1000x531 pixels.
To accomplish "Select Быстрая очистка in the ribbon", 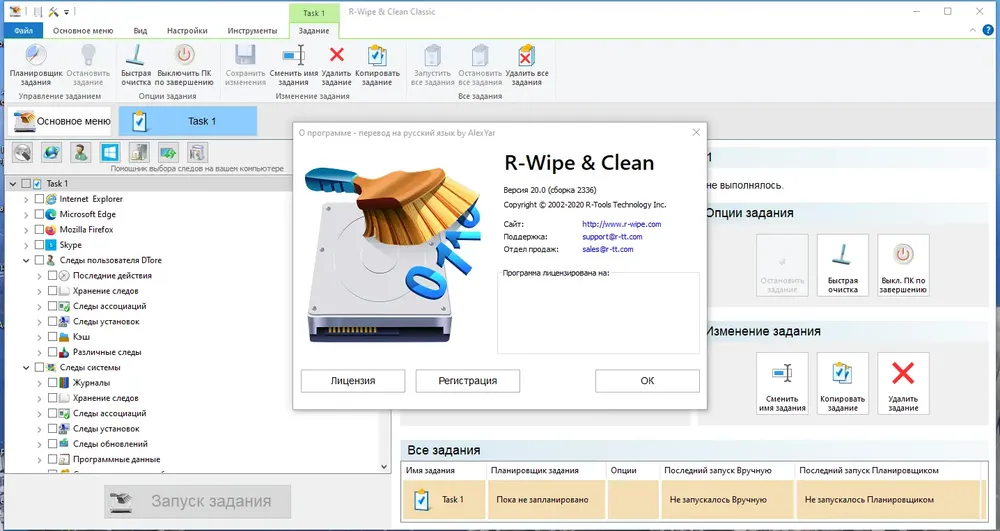I will coord(136,65).
